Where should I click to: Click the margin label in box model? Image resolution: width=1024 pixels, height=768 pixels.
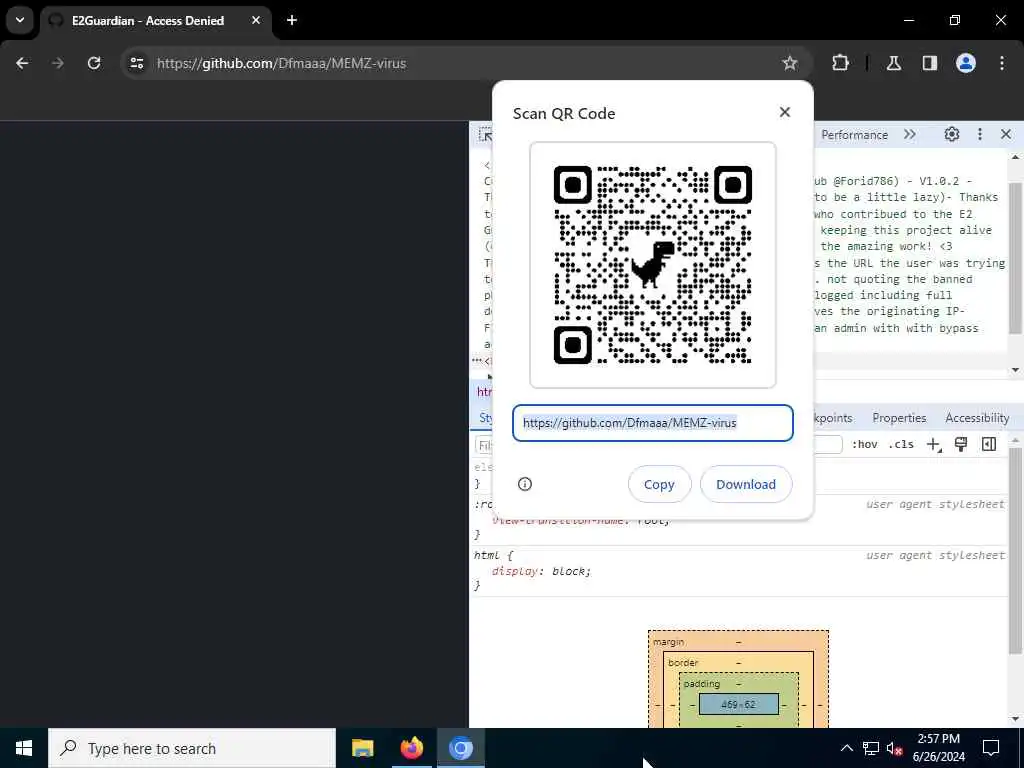(x=669, y=642)
